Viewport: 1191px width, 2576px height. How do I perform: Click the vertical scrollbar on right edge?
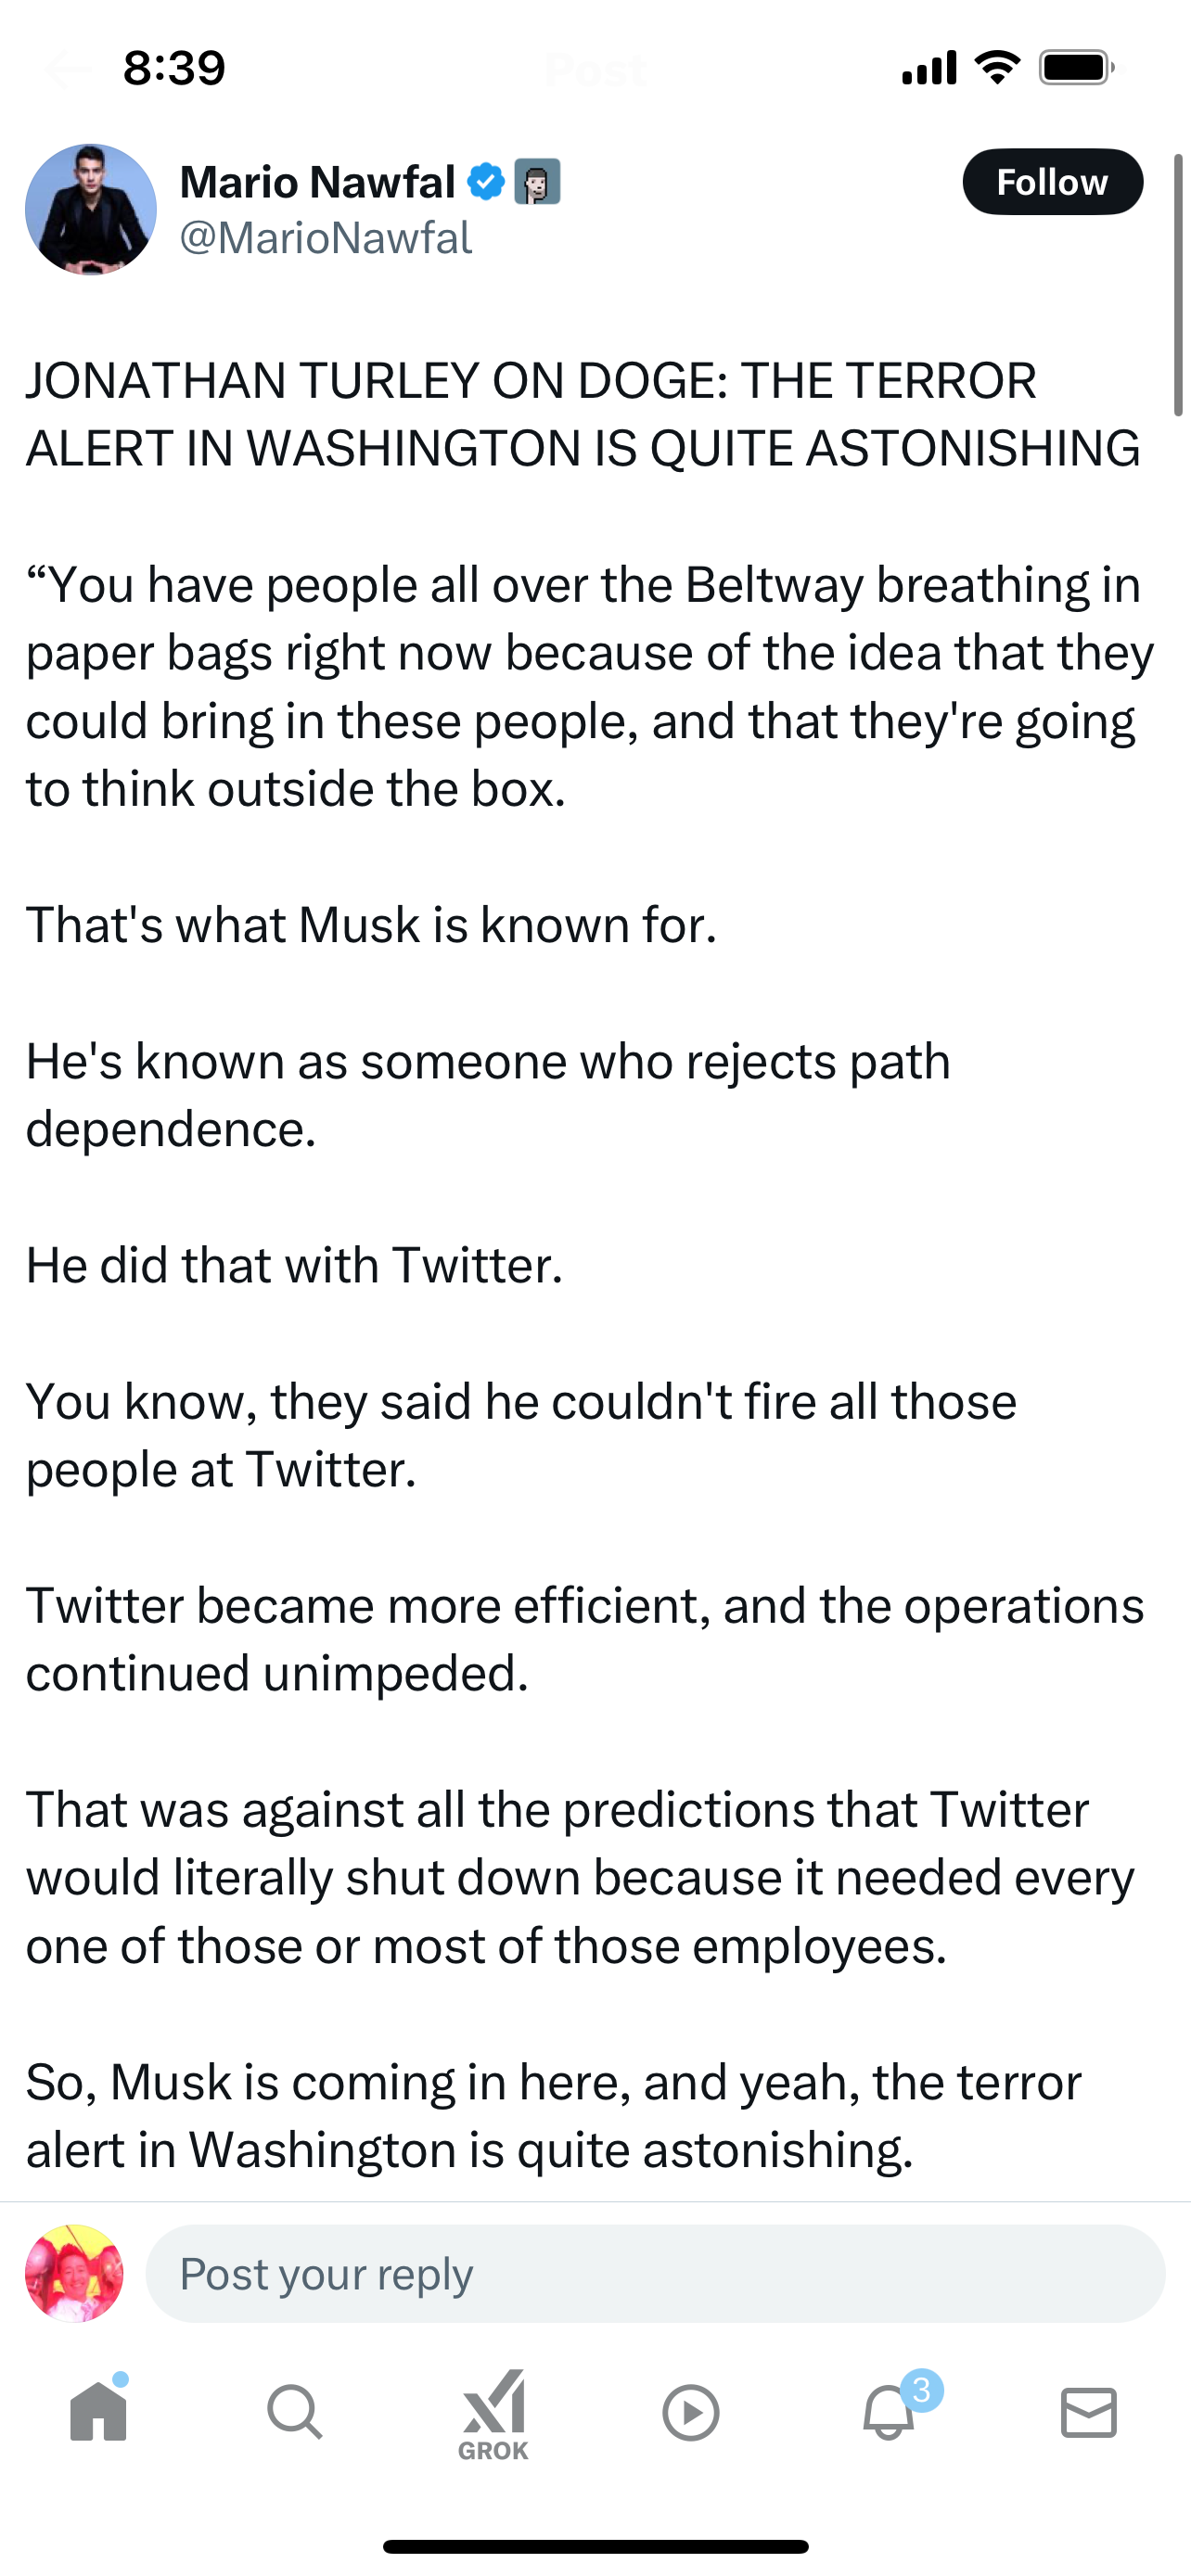click(1178, 285)
